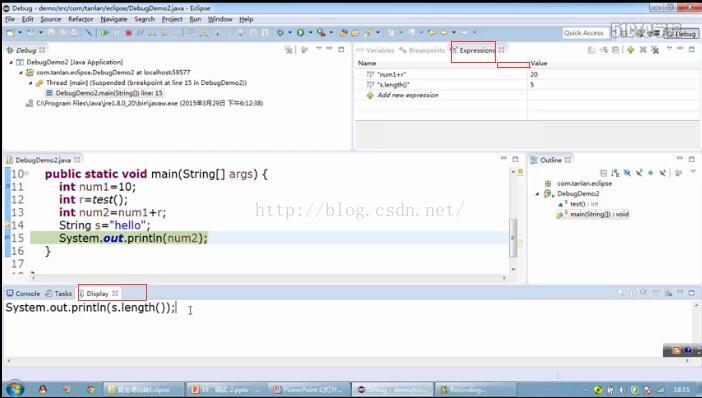Select DebugDemo2.main stack frame line 15

pyautogui.click(x=109, y=93)
